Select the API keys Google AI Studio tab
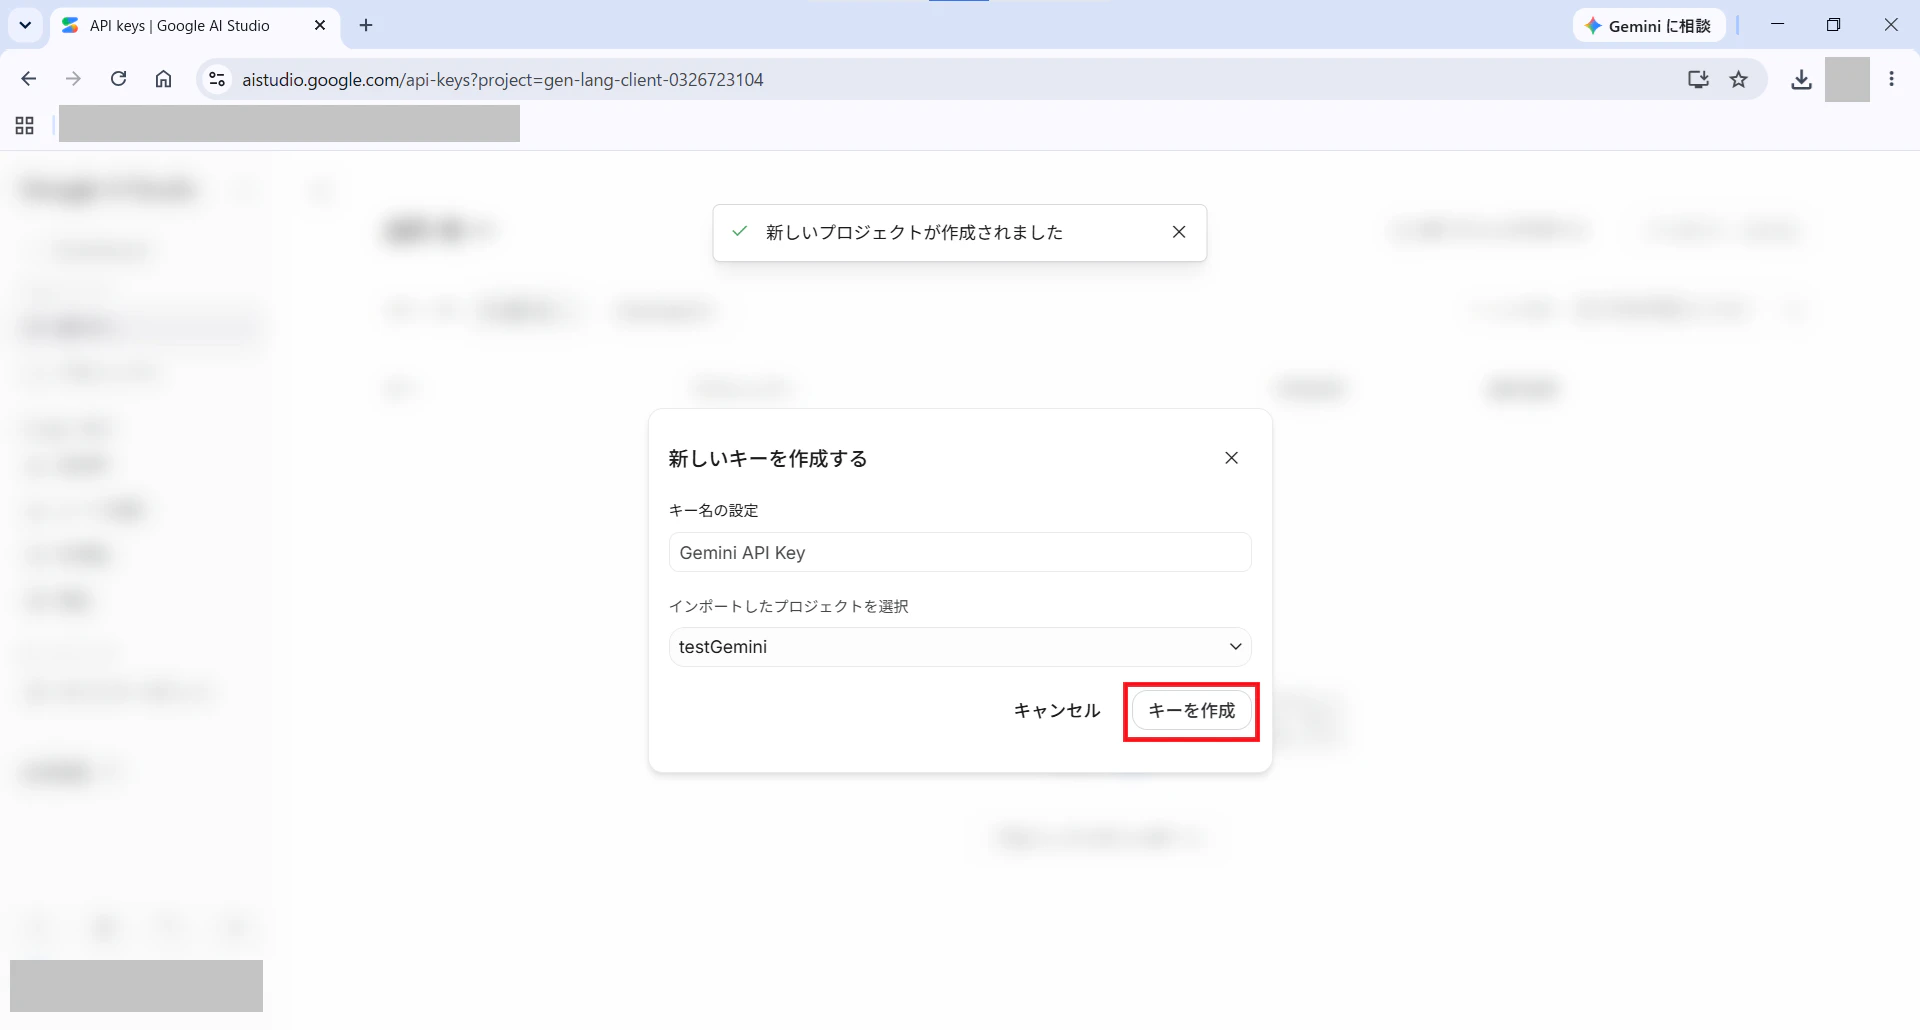The image size is (1920, 1030). coord(180,26)
